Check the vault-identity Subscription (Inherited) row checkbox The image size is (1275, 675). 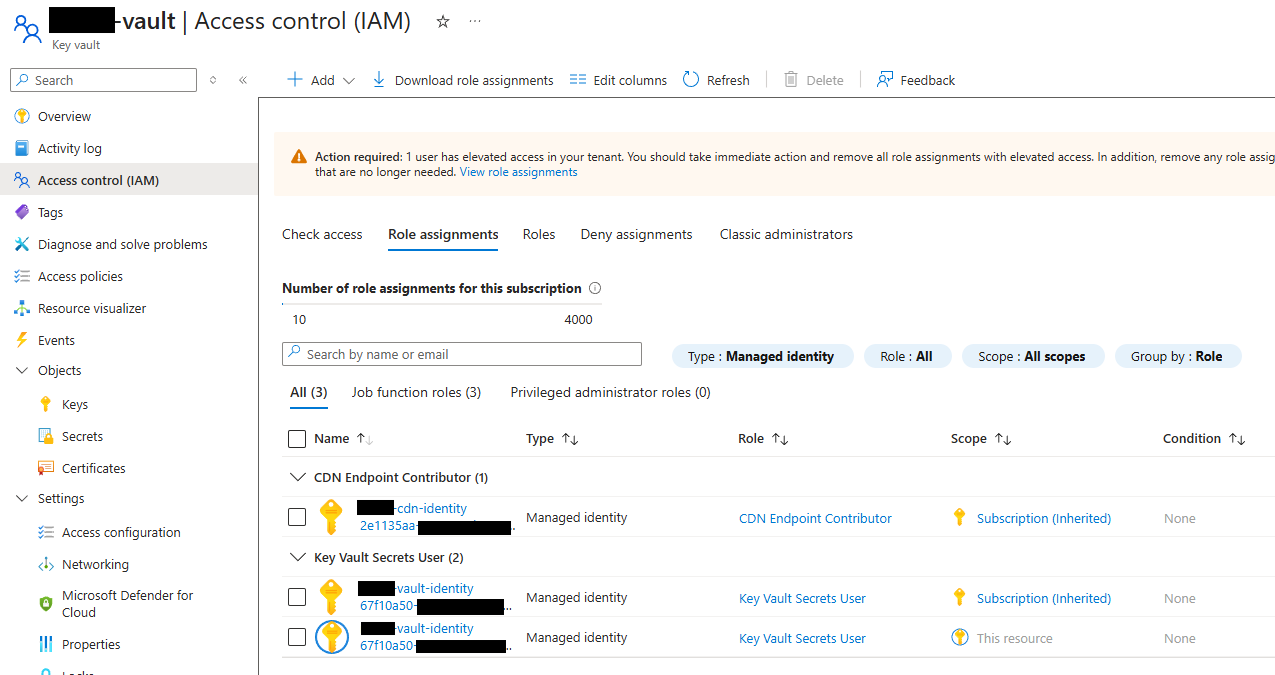(297, 597)
